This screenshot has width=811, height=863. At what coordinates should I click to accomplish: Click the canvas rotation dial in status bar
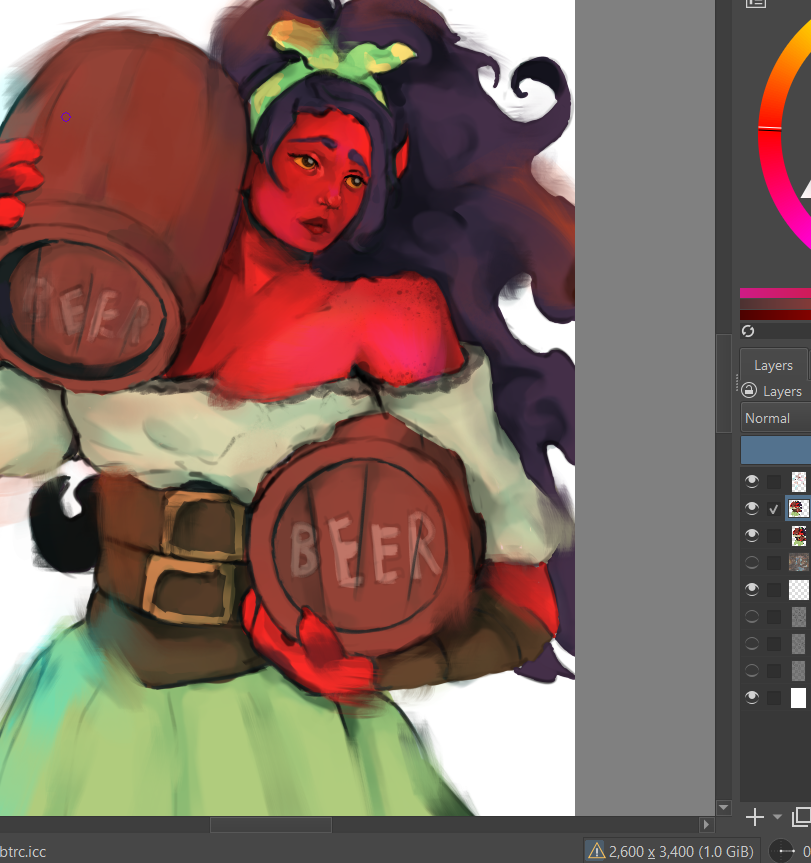click(781, 851)
